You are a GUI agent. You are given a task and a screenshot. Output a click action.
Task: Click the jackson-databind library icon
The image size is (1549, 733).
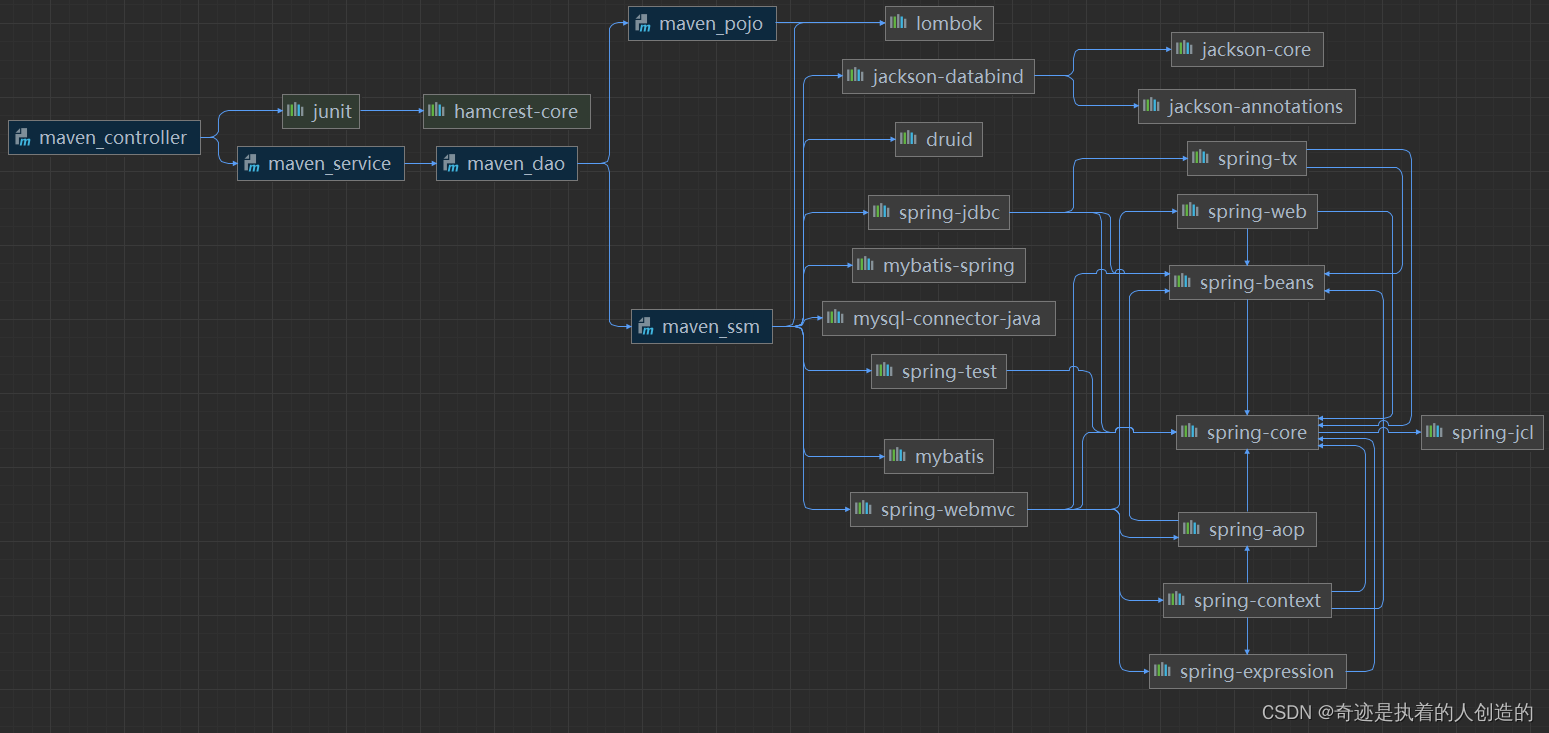pos(855,75)
